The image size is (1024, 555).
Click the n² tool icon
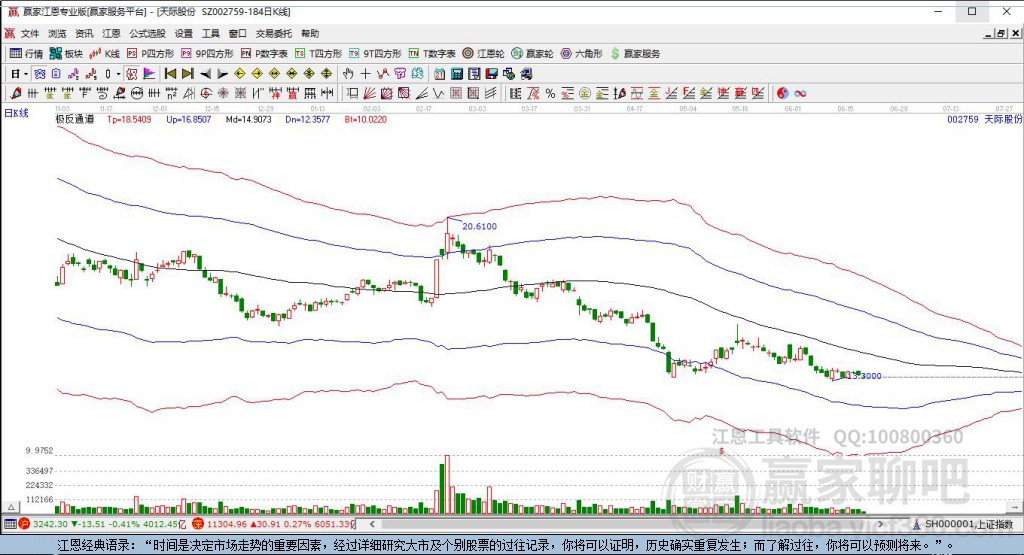[x=171, y=93]
